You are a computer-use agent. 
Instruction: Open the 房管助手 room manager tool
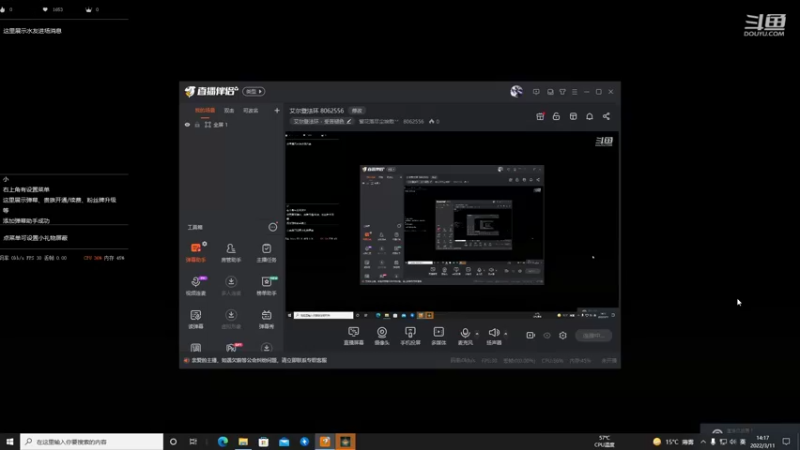pyautogui.click(x=231, y=253)
